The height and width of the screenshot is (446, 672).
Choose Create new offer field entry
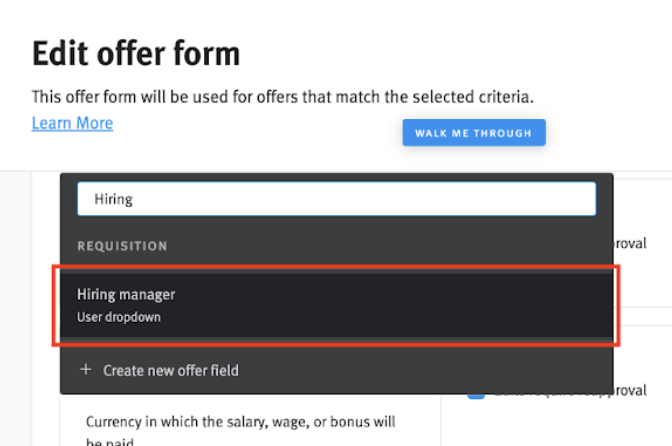pos(336,370)
